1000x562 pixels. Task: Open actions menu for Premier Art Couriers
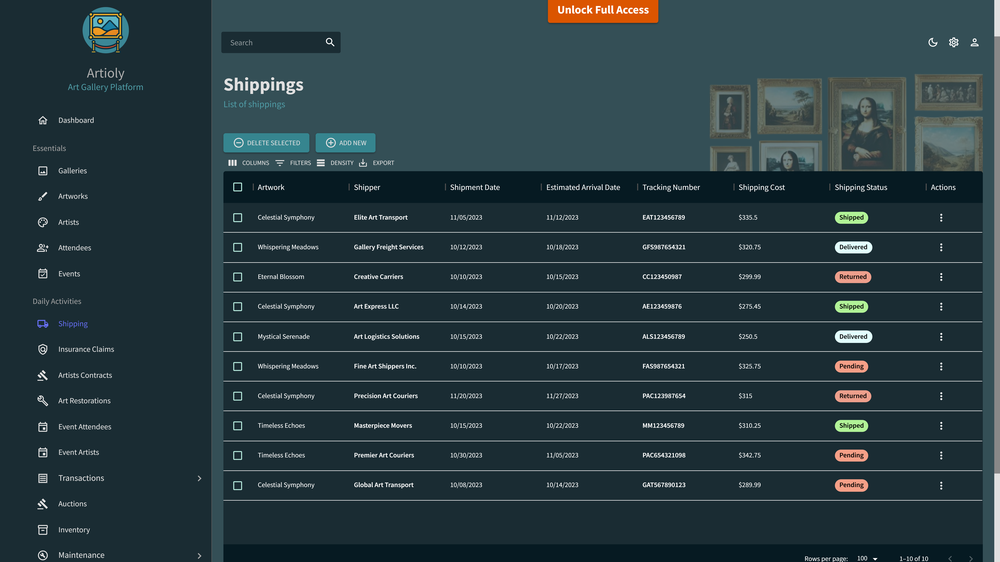pyautogui.click(x=941, y=455)
